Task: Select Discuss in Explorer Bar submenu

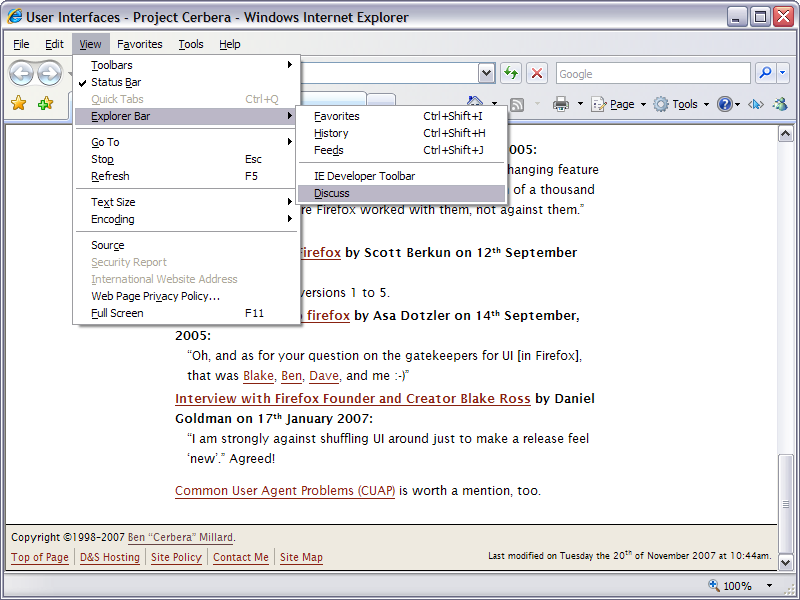Action: point(332,193)
